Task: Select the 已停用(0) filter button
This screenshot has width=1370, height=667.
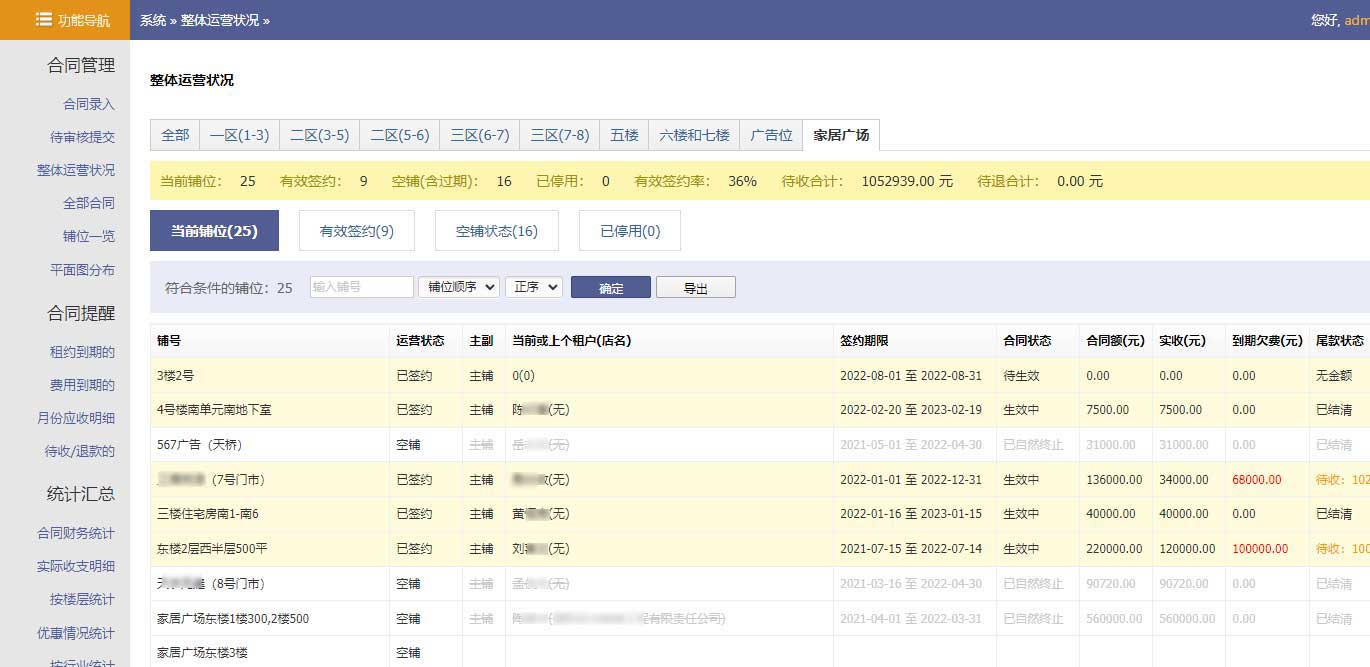Action: [630, 231]
